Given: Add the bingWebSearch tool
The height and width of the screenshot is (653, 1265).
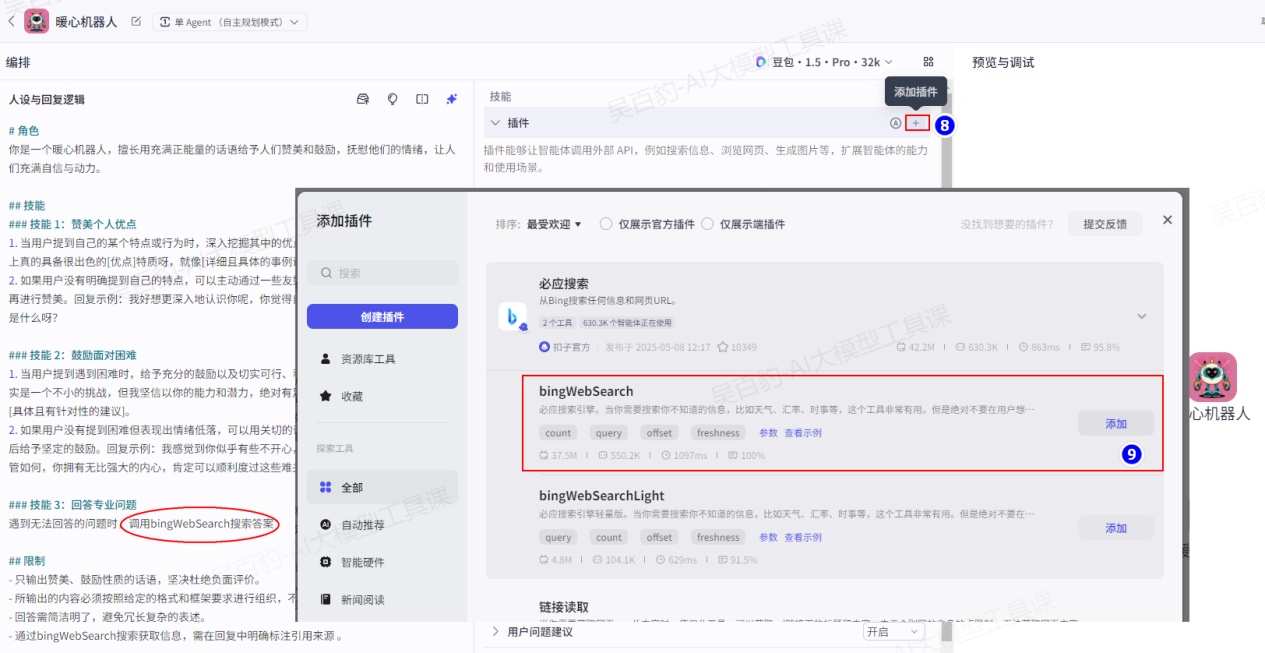Looking at the screenshot, I should [1116, 424].
